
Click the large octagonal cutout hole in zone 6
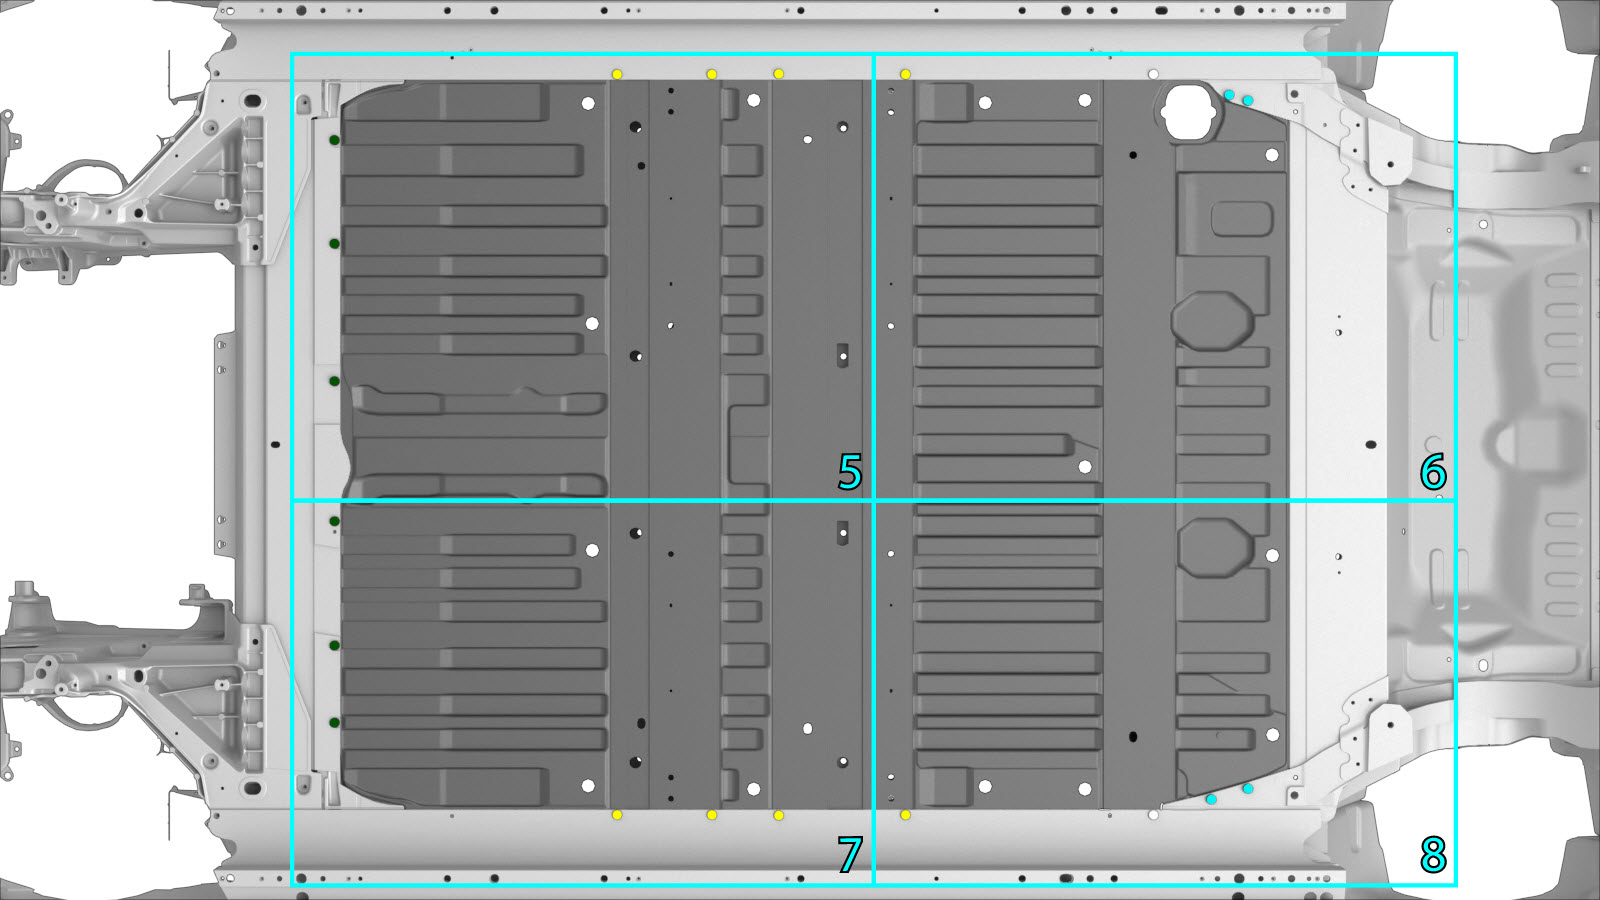(1189, 110)
